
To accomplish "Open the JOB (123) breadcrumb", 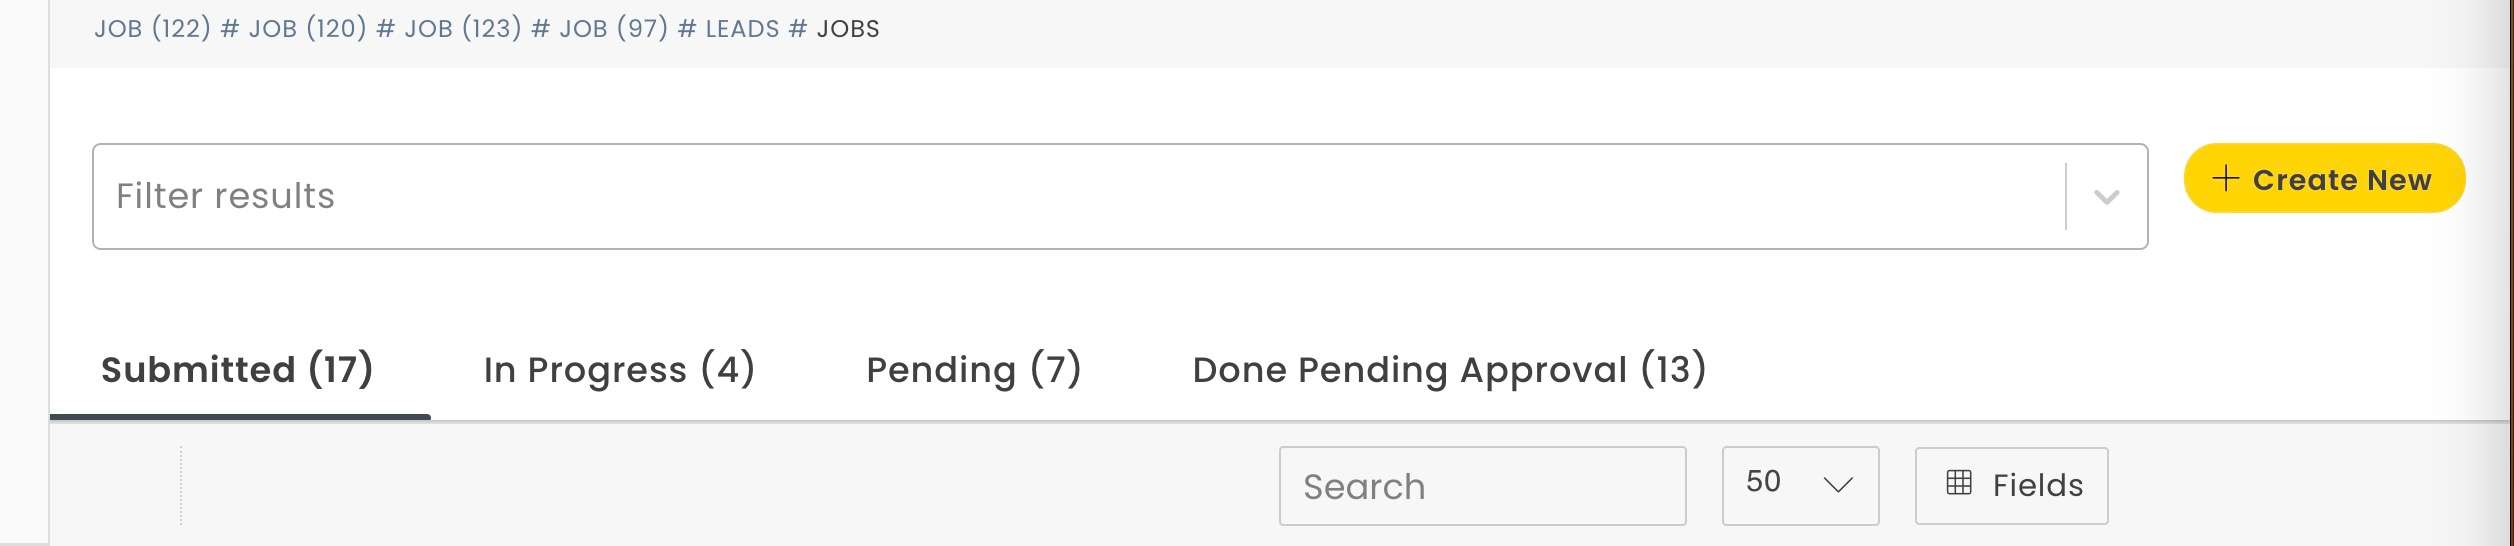I will coord(463,29).
